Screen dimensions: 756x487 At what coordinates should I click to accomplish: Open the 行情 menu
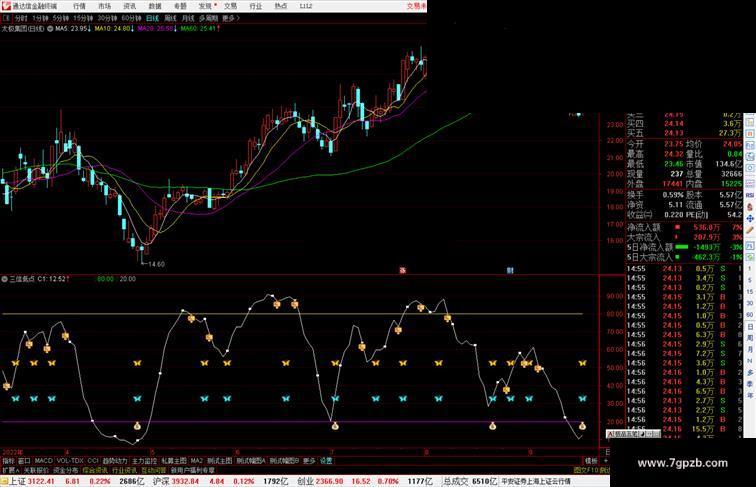(79, 6)
